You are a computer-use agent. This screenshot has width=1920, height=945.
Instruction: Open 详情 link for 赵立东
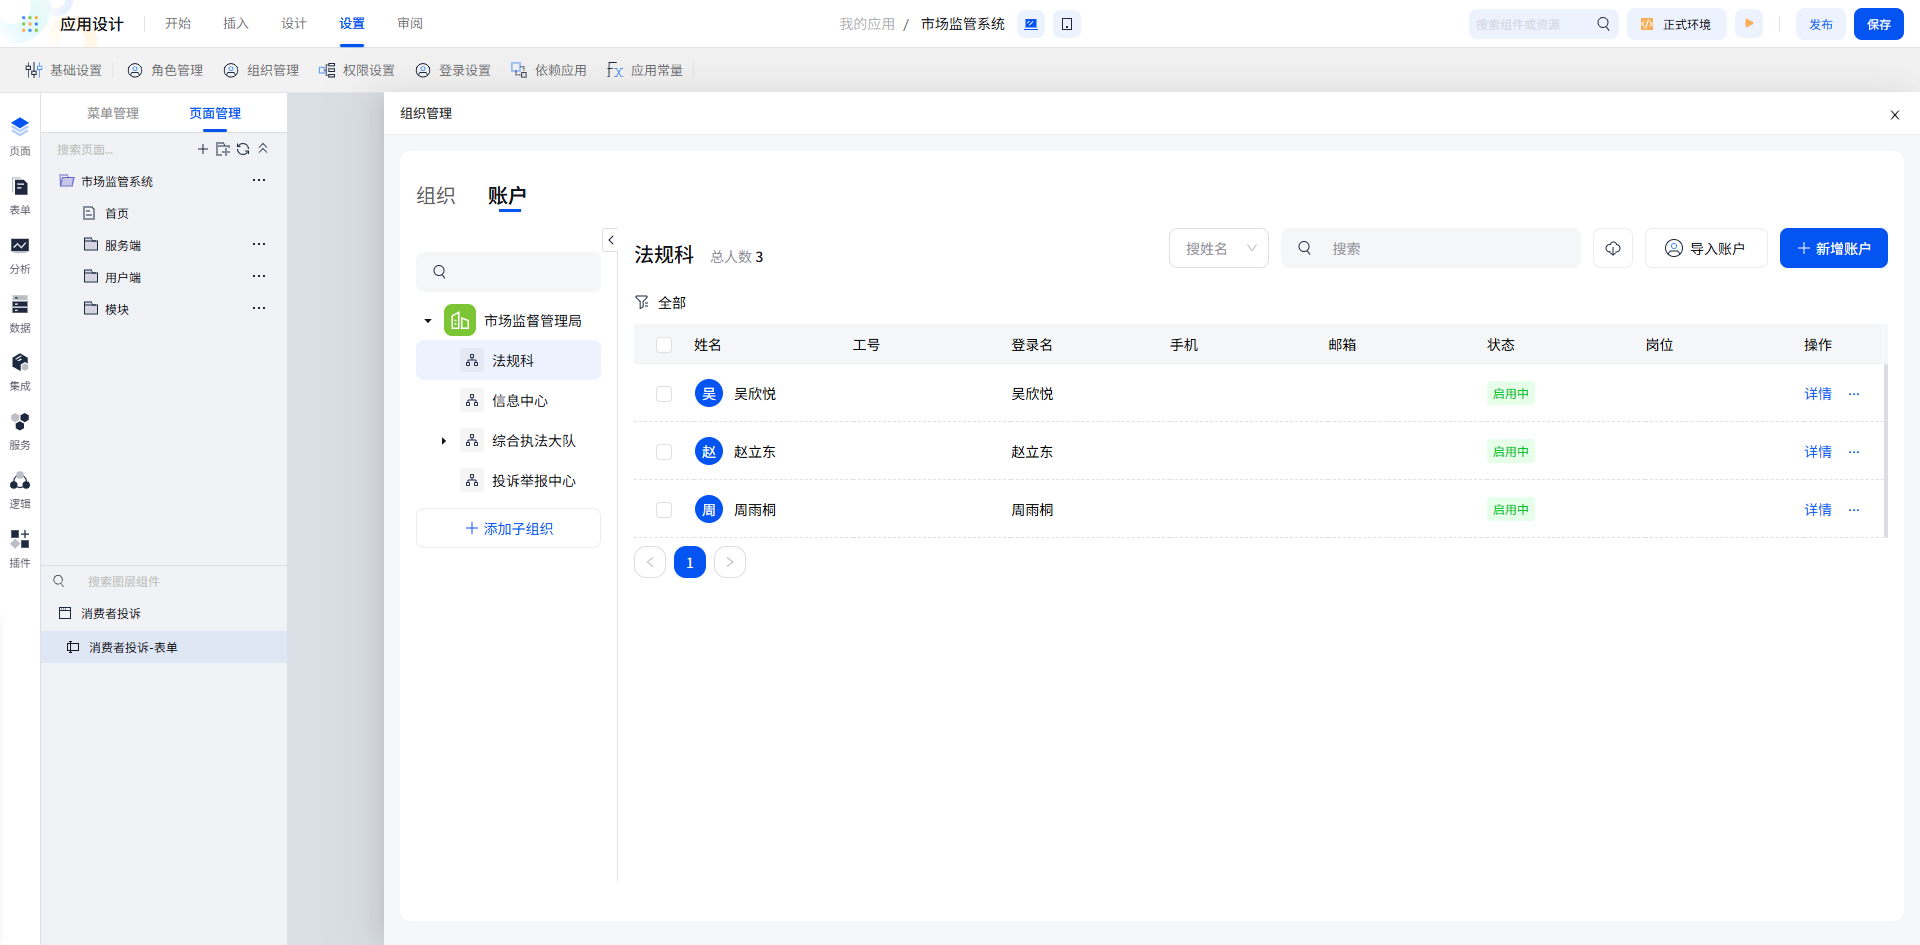[1817, 452]
